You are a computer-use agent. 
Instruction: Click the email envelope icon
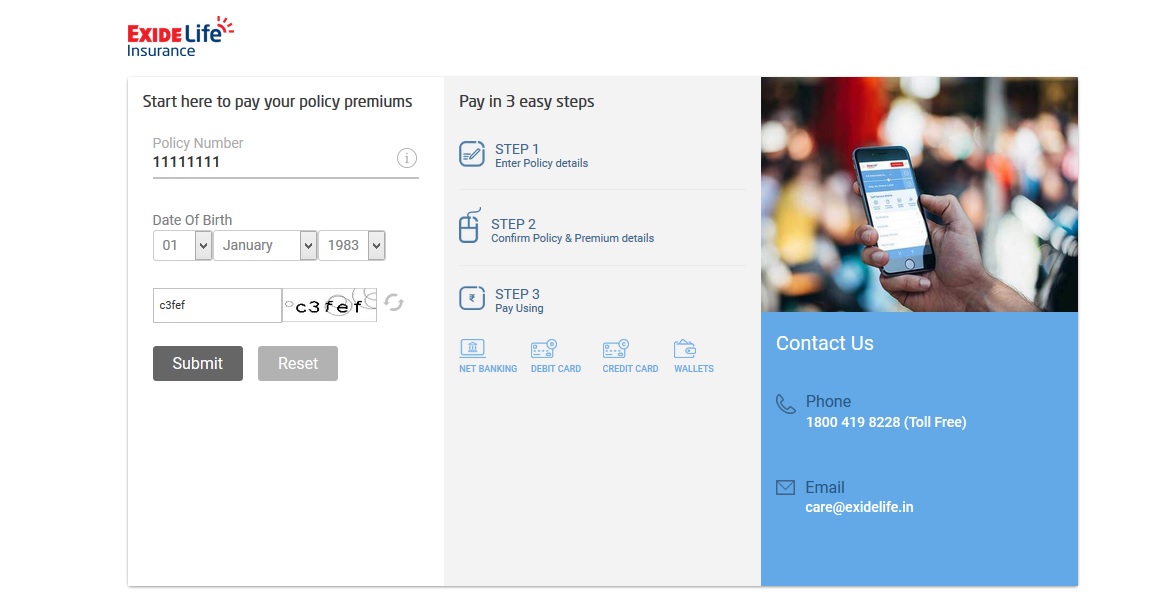coord(786,488)
